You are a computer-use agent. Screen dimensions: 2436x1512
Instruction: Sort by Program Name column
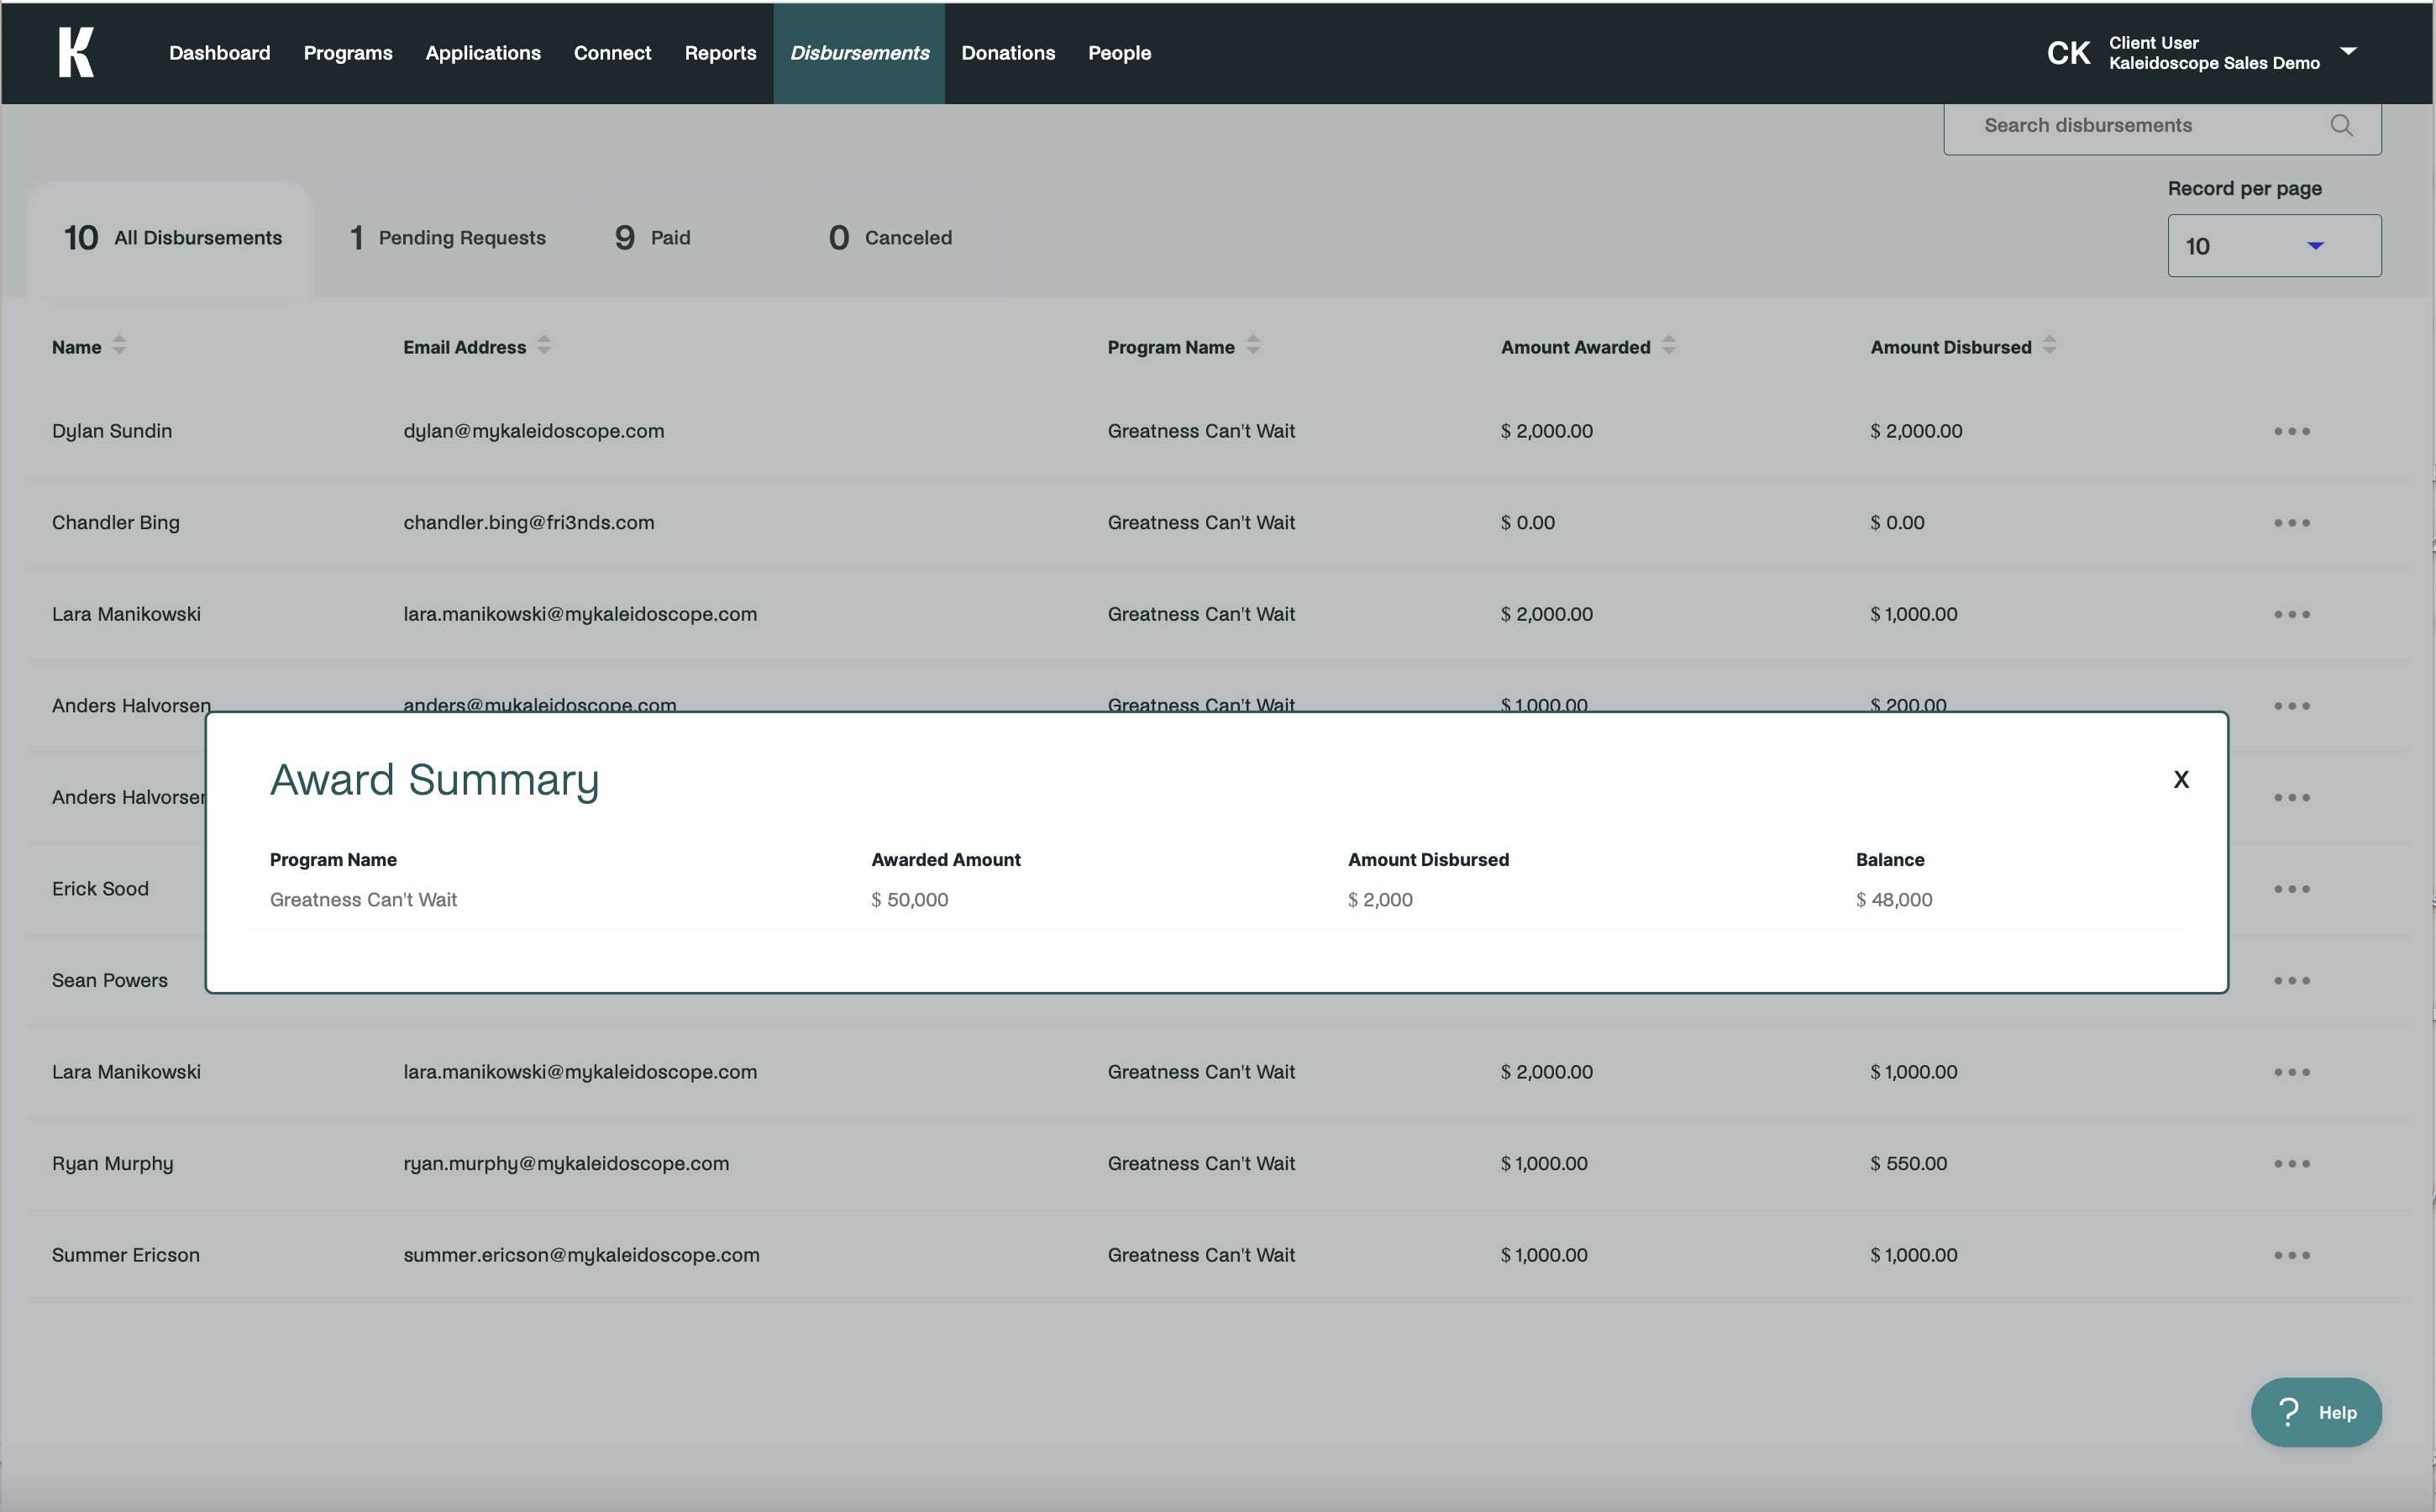pos(1253,346)
